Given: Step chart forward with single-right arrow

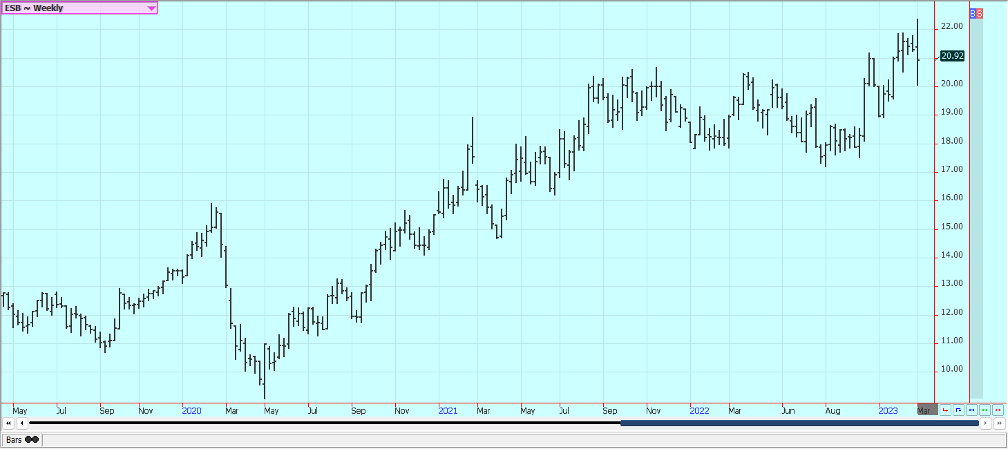Looking at the screenshot, I should 986,423.
